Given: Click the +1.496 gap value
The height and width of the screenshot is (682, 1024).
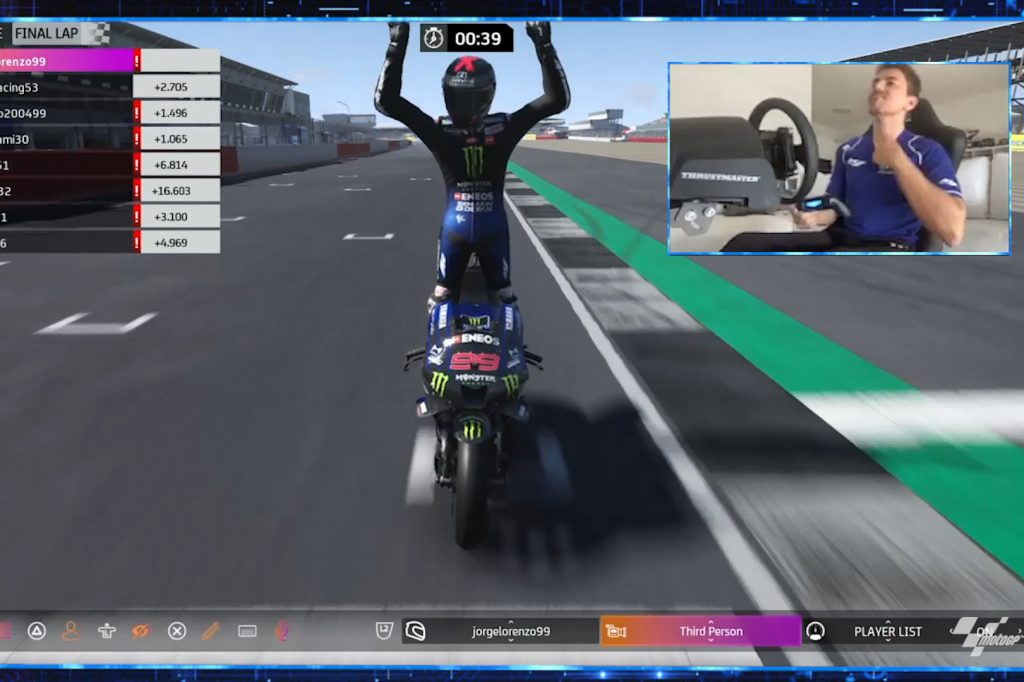Looking at the screenshot, I should coord(170,113).
